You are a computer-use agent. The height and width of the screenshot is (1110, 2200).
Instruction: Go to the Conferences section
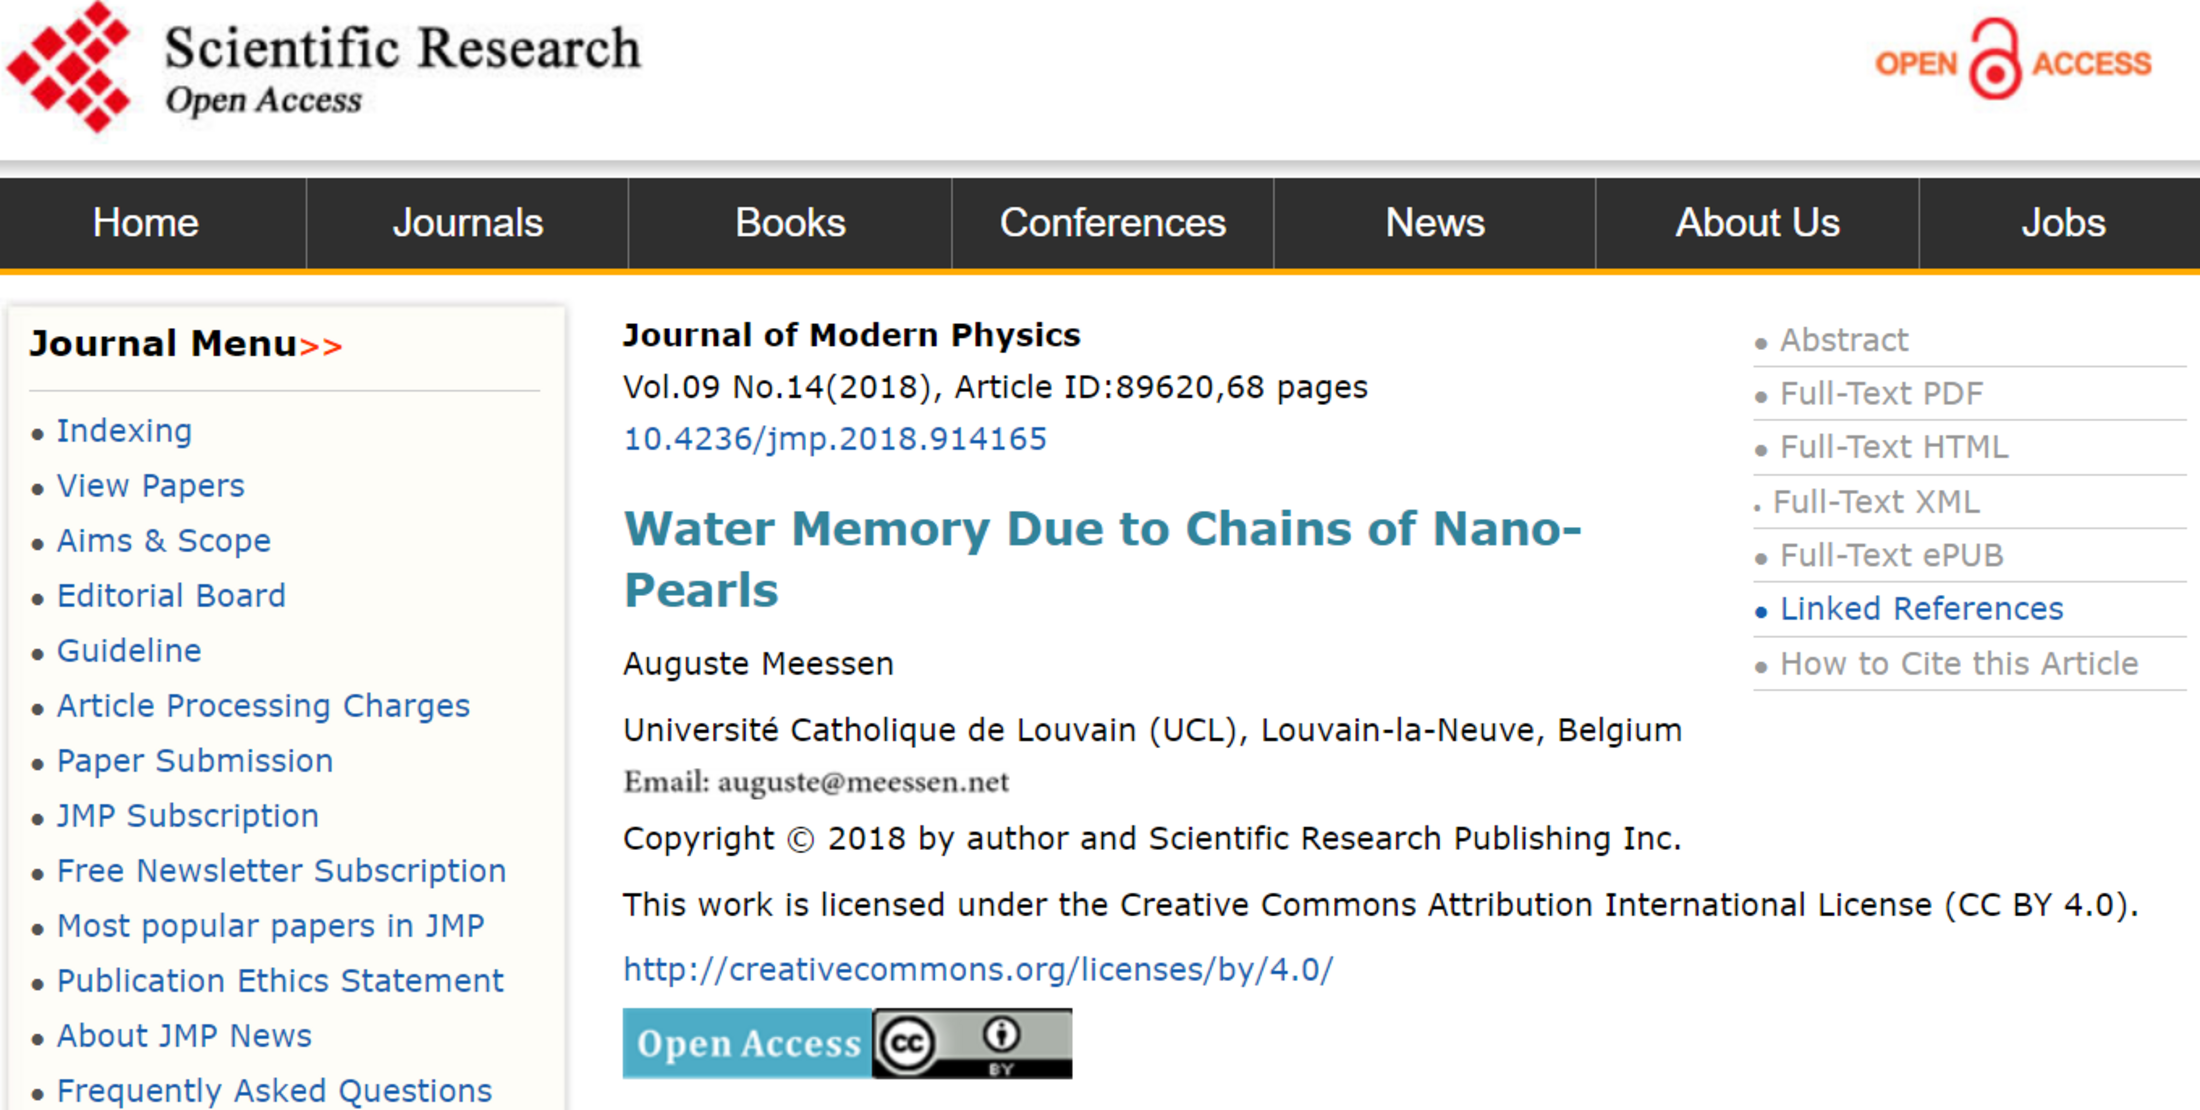tap(1112, 223)
